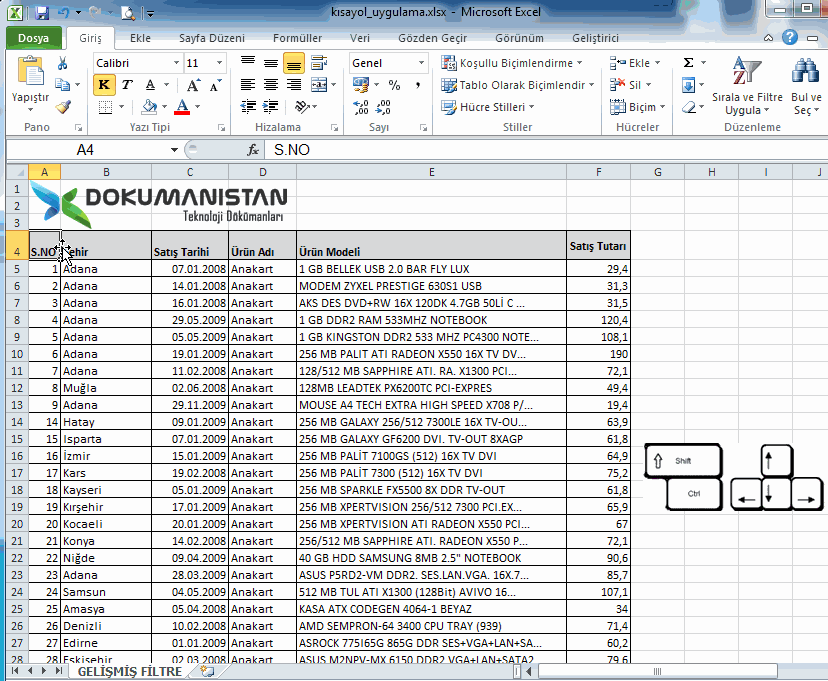Toggle bold K button
828x681 pixels.
coord(104,85)
